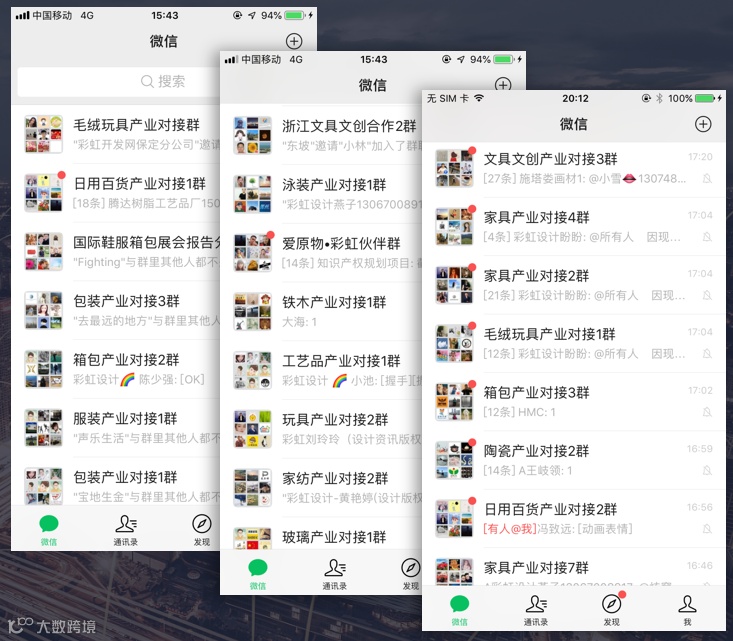733x641 pixels.
Task: Tap the avatar of 文具文创产业对接3群
Action: pos(454,168)
